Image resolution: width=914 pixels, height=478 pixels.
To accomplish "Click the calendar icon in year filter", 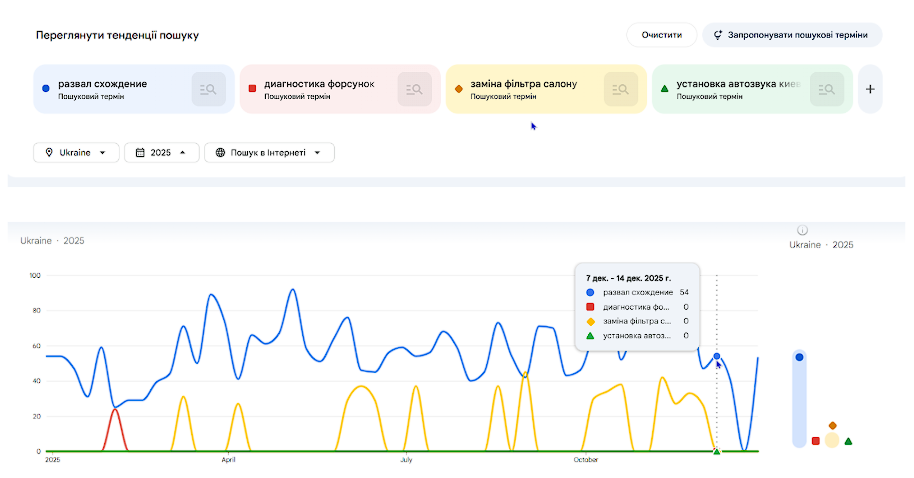I will pos(139,153).
